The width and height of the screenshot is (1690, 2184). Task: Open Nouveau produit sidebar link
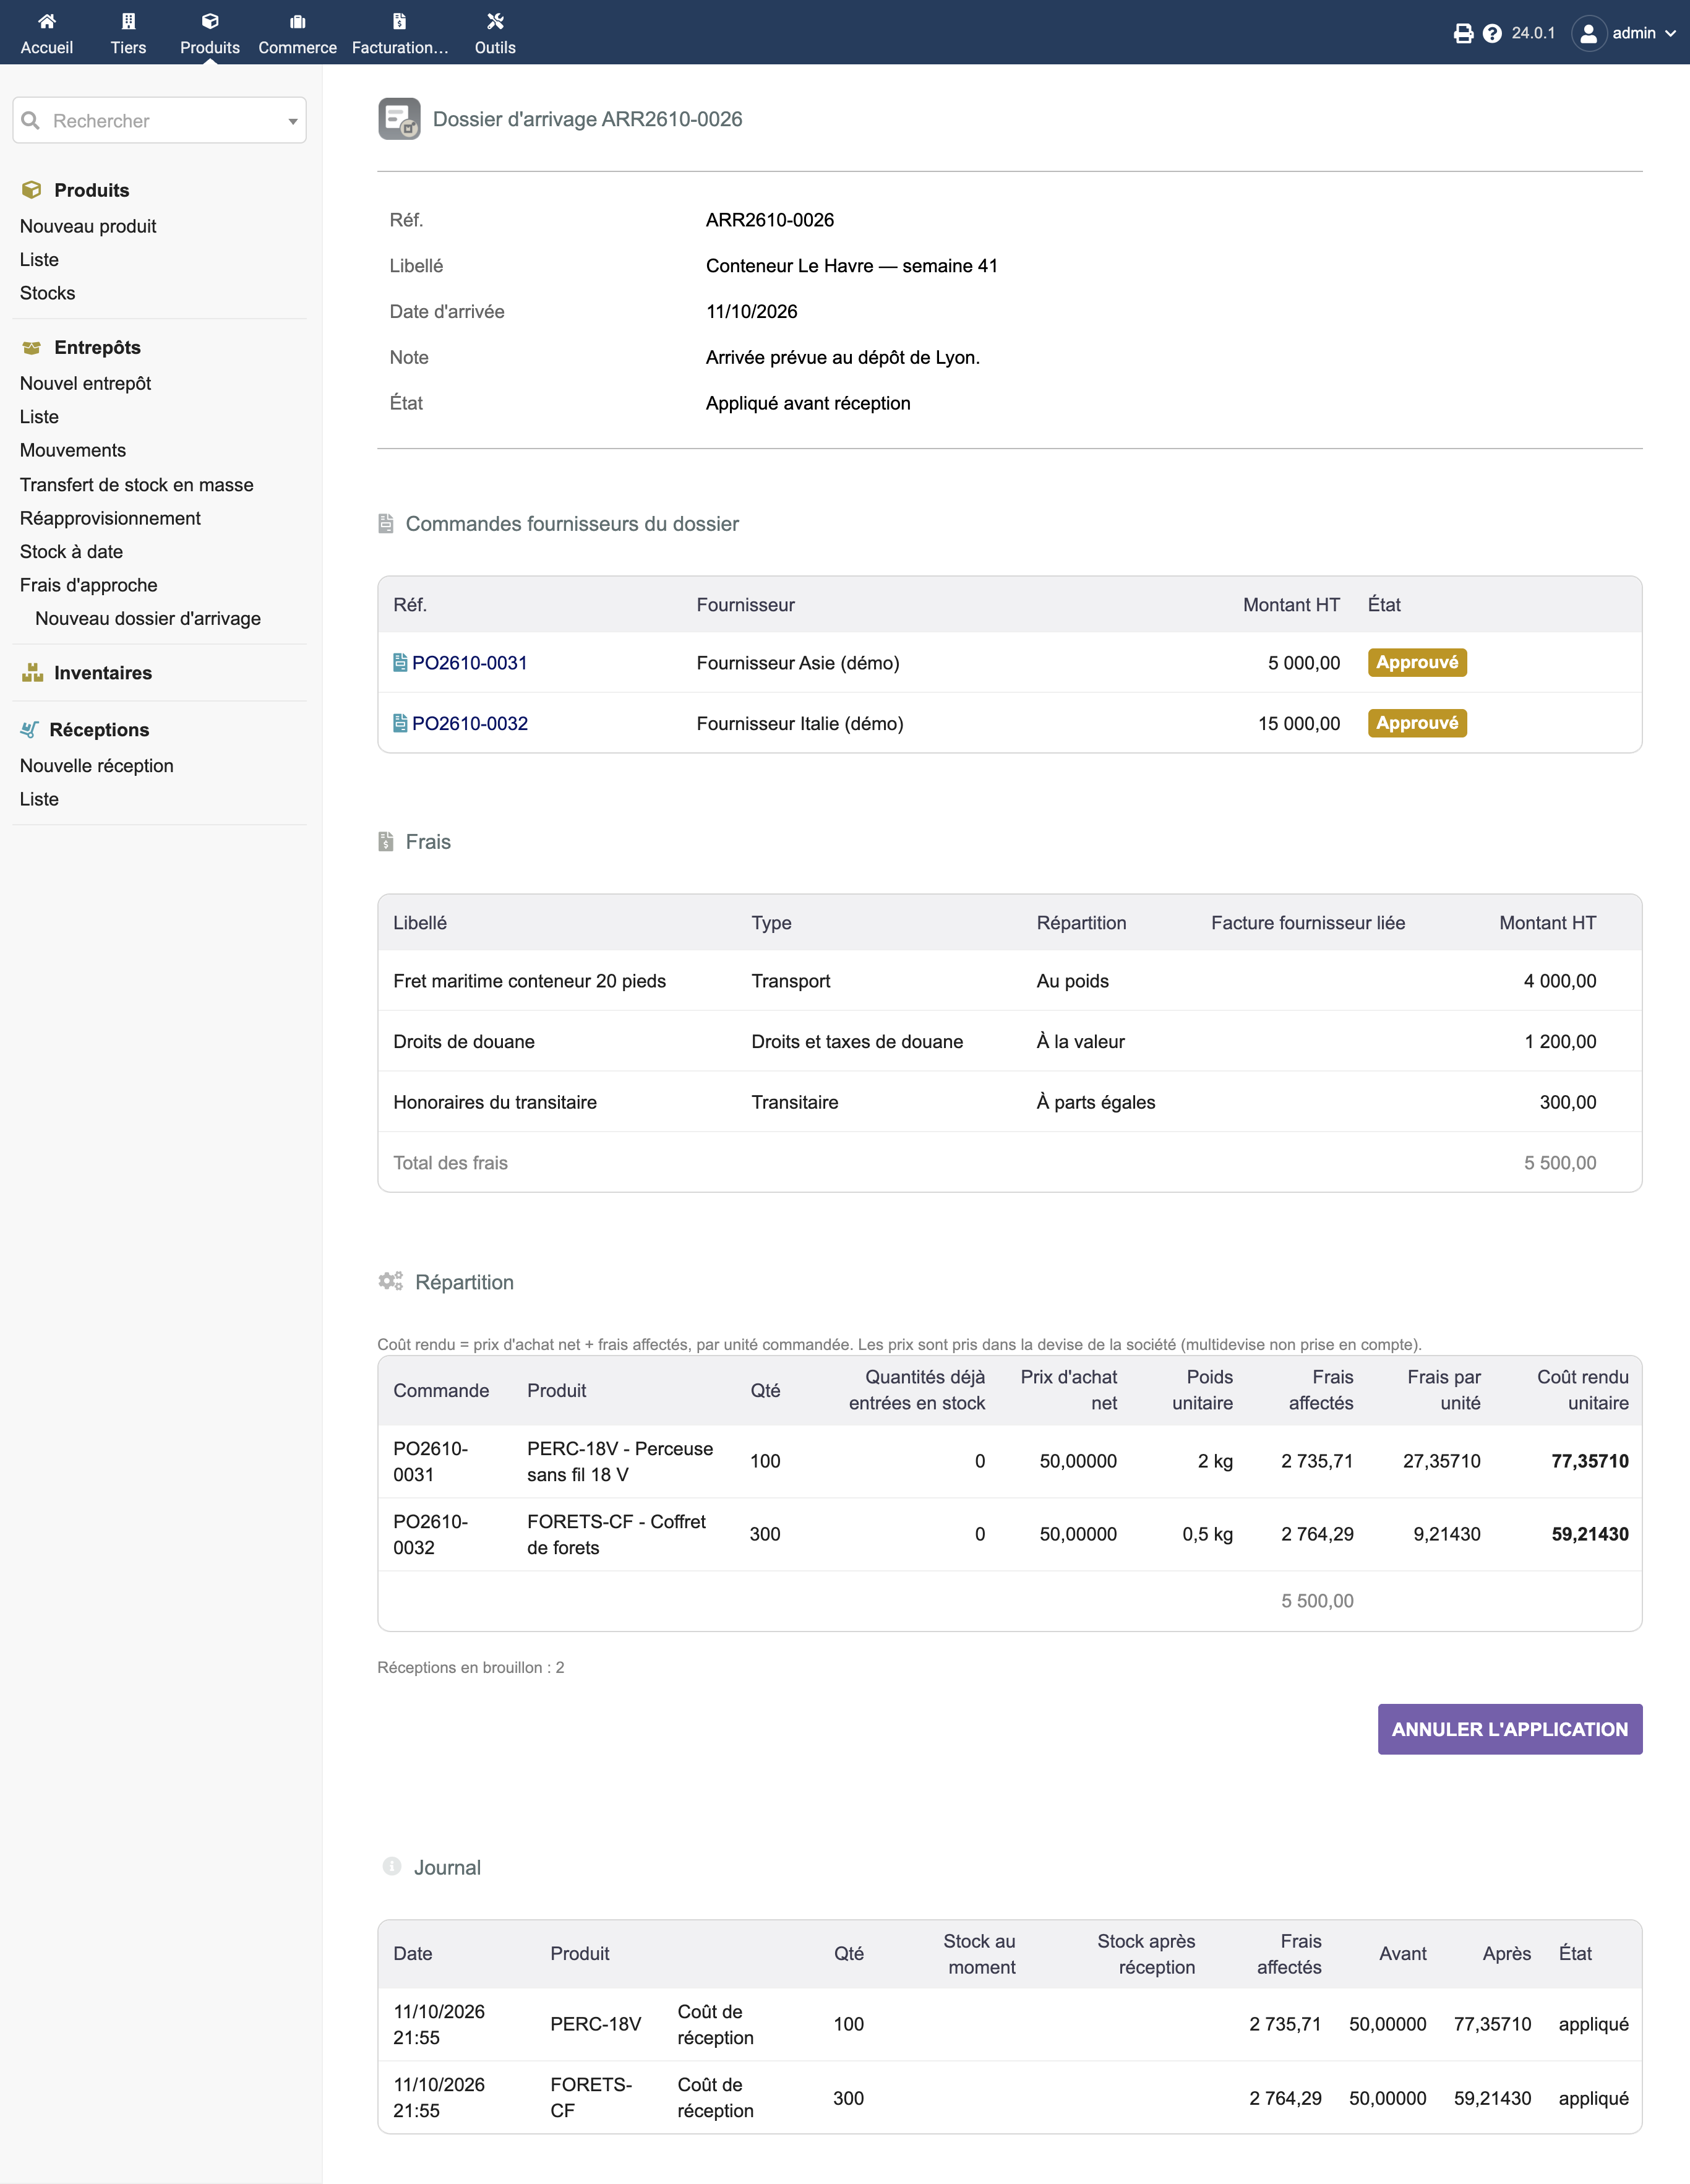click(88, 226)
